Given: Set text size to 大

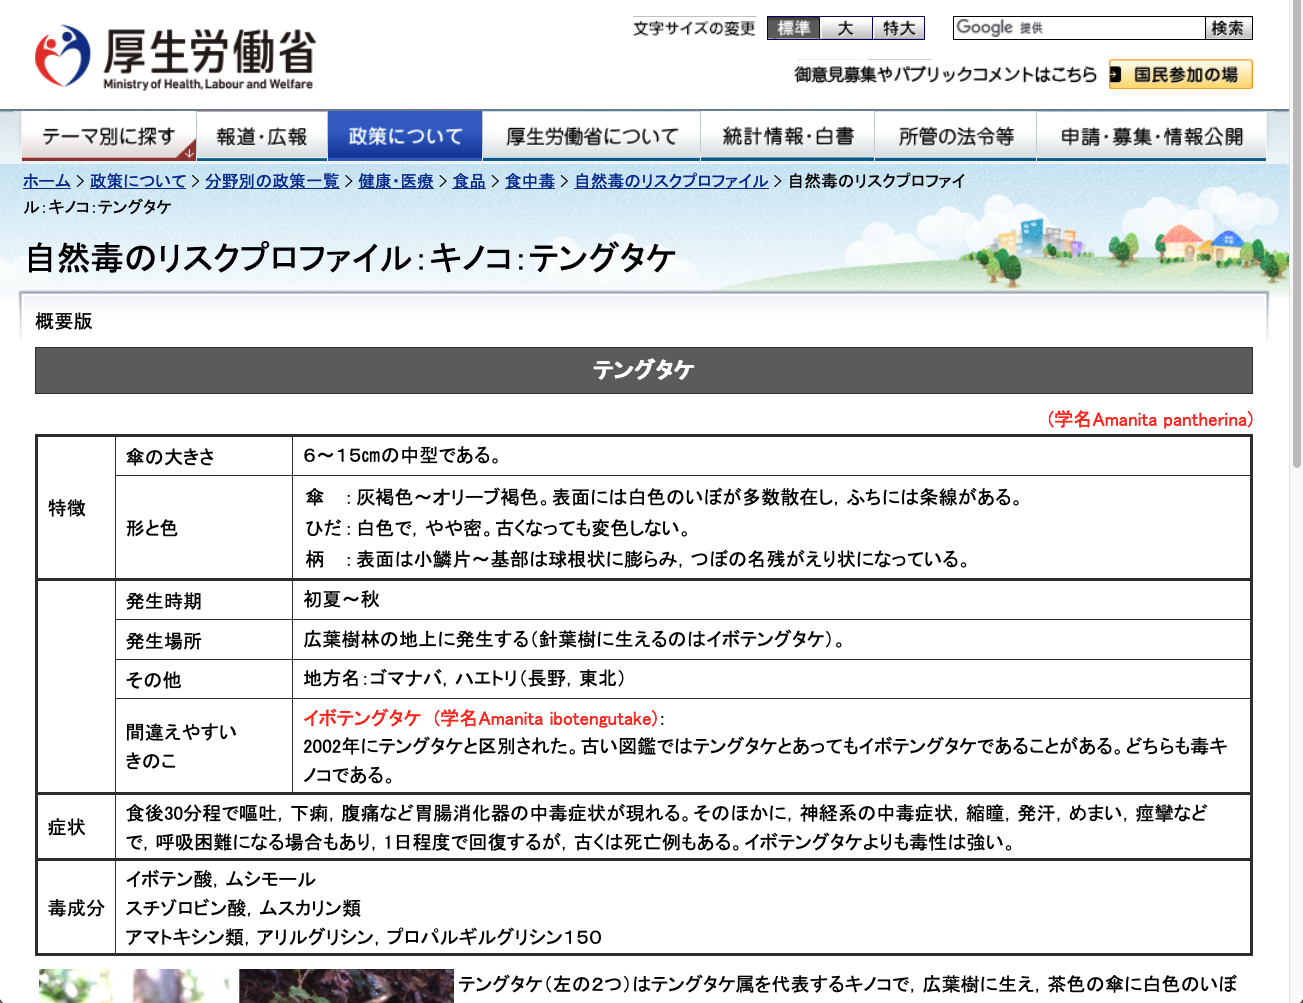Looking at the screenshot, I should pos(846,28).
